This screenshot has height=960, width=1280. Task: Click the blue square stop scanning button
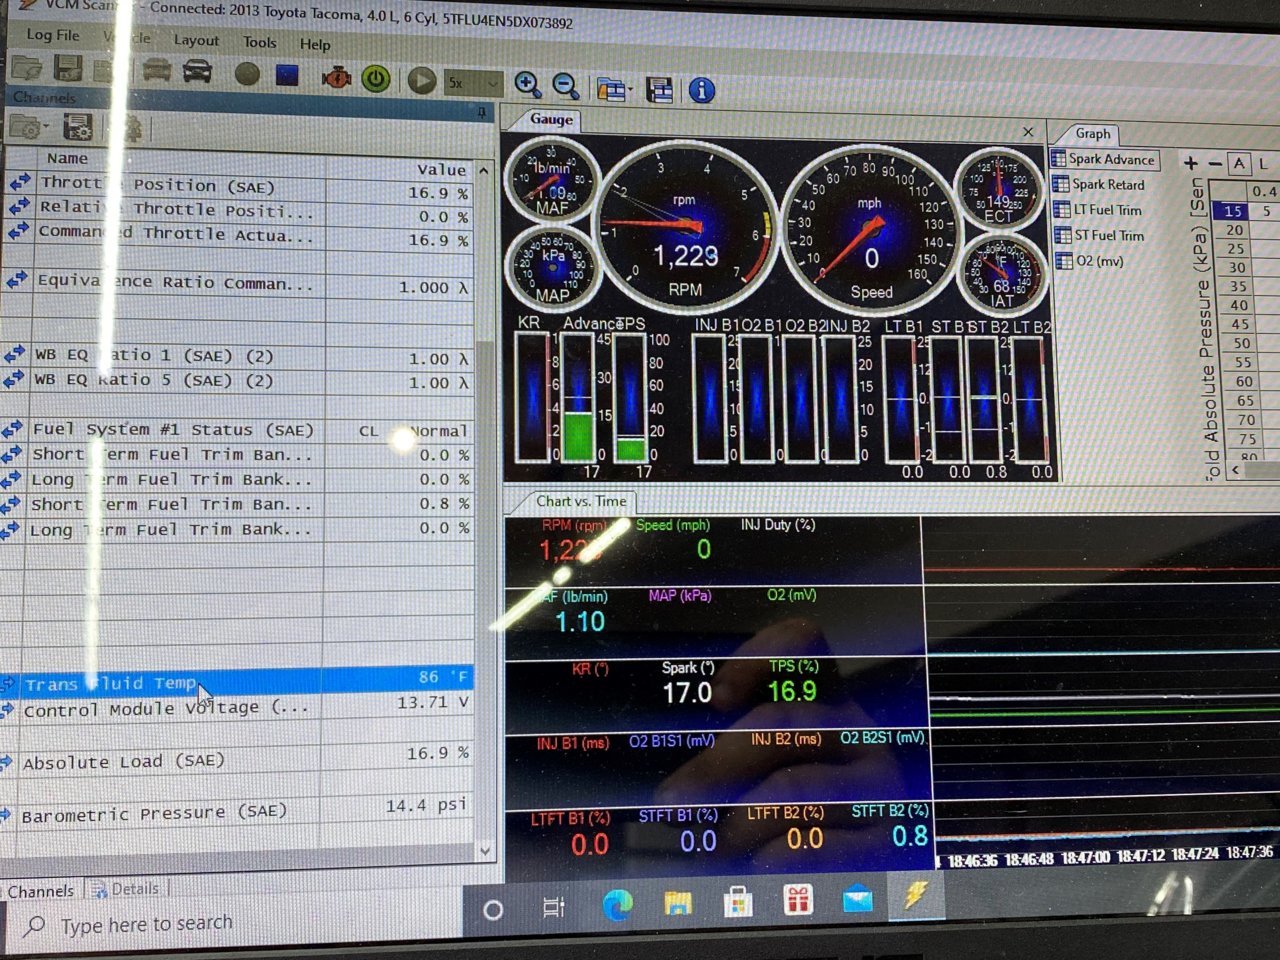tap(287, 75)
